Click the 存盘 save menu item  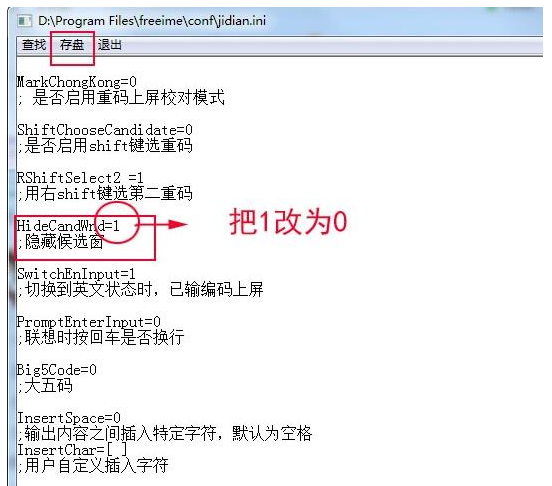[x=72, y=45]
